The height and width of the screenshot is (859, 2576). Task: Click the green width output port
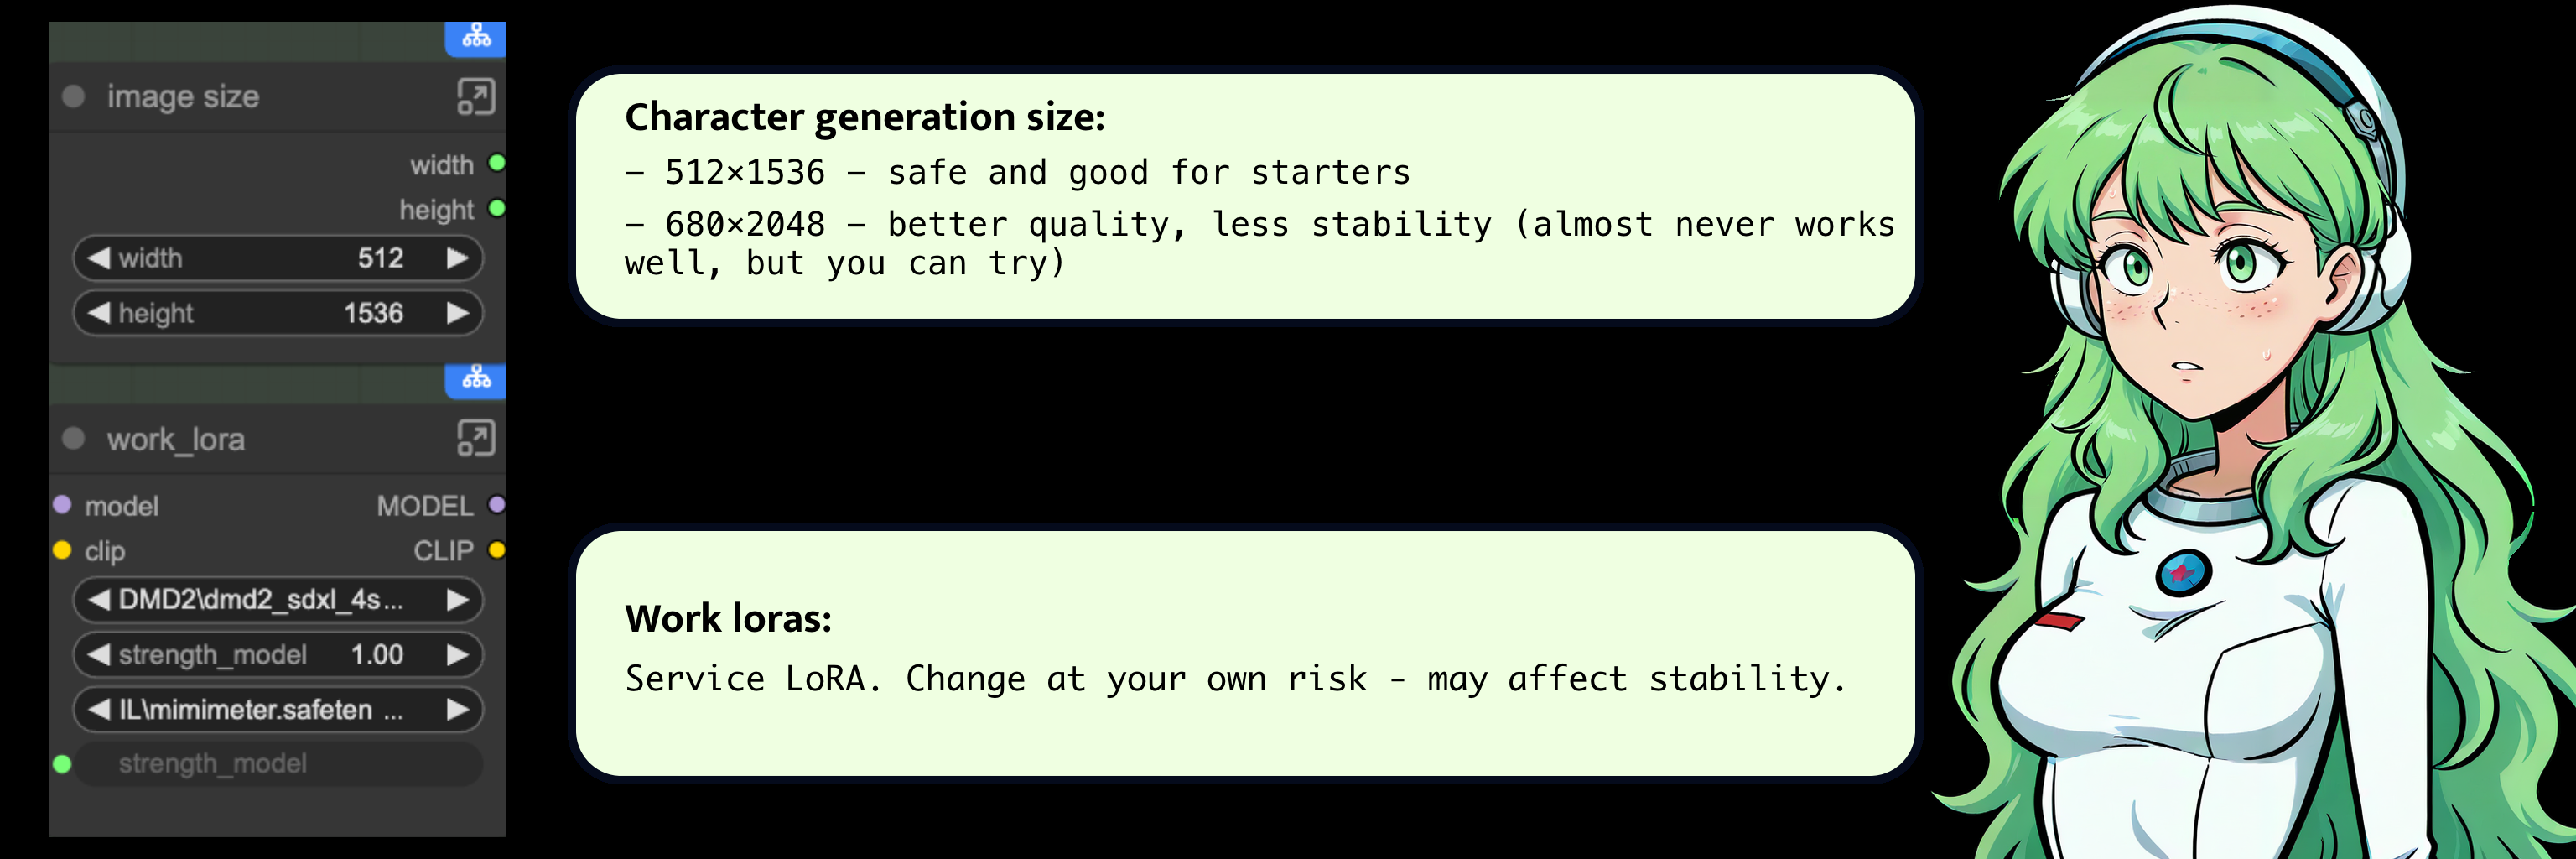coord(497,163)
